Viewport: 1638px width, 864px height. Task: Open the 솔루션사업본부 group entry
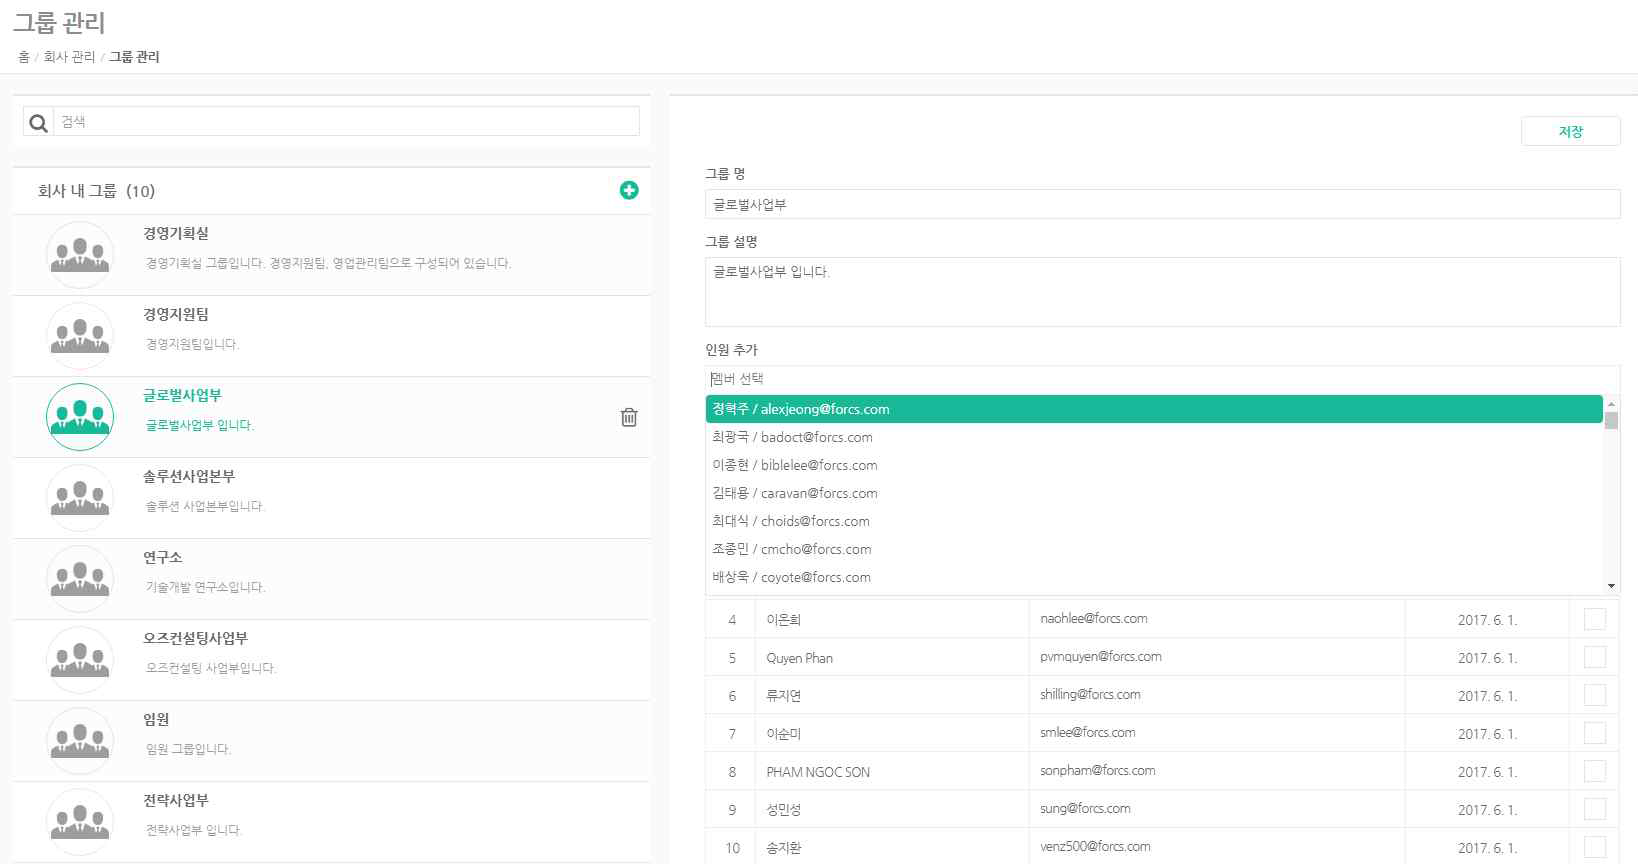point(331,498)
